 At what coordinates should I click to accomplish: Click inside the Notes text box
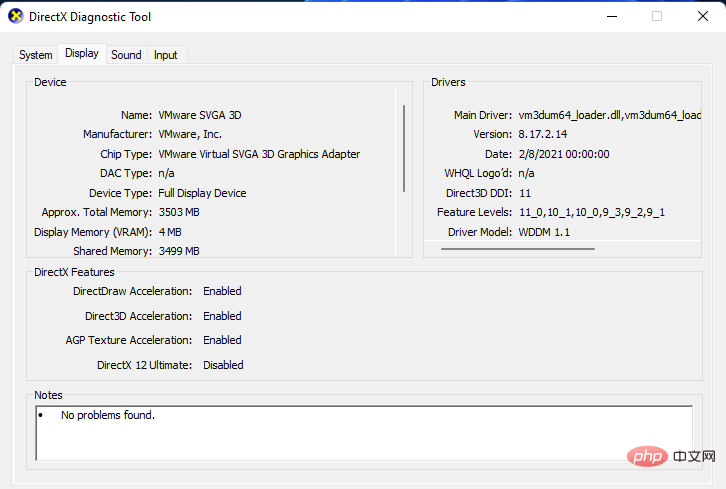point(364,433)
